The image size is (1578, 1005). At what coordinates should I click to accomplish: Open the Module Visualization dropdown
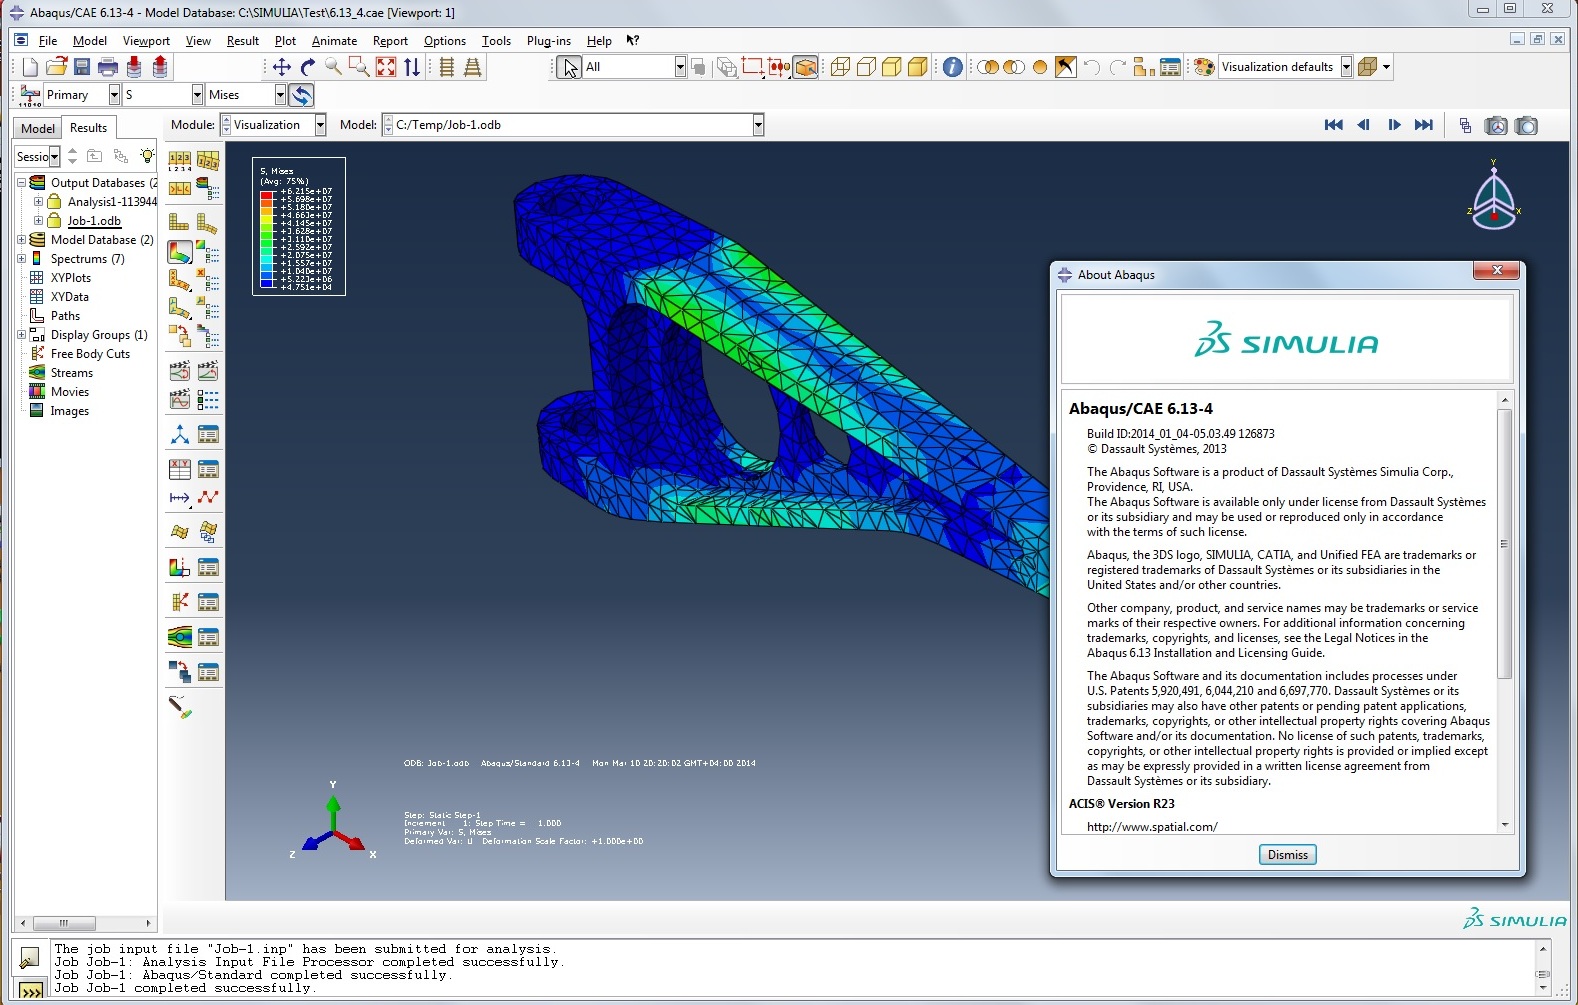320,125
